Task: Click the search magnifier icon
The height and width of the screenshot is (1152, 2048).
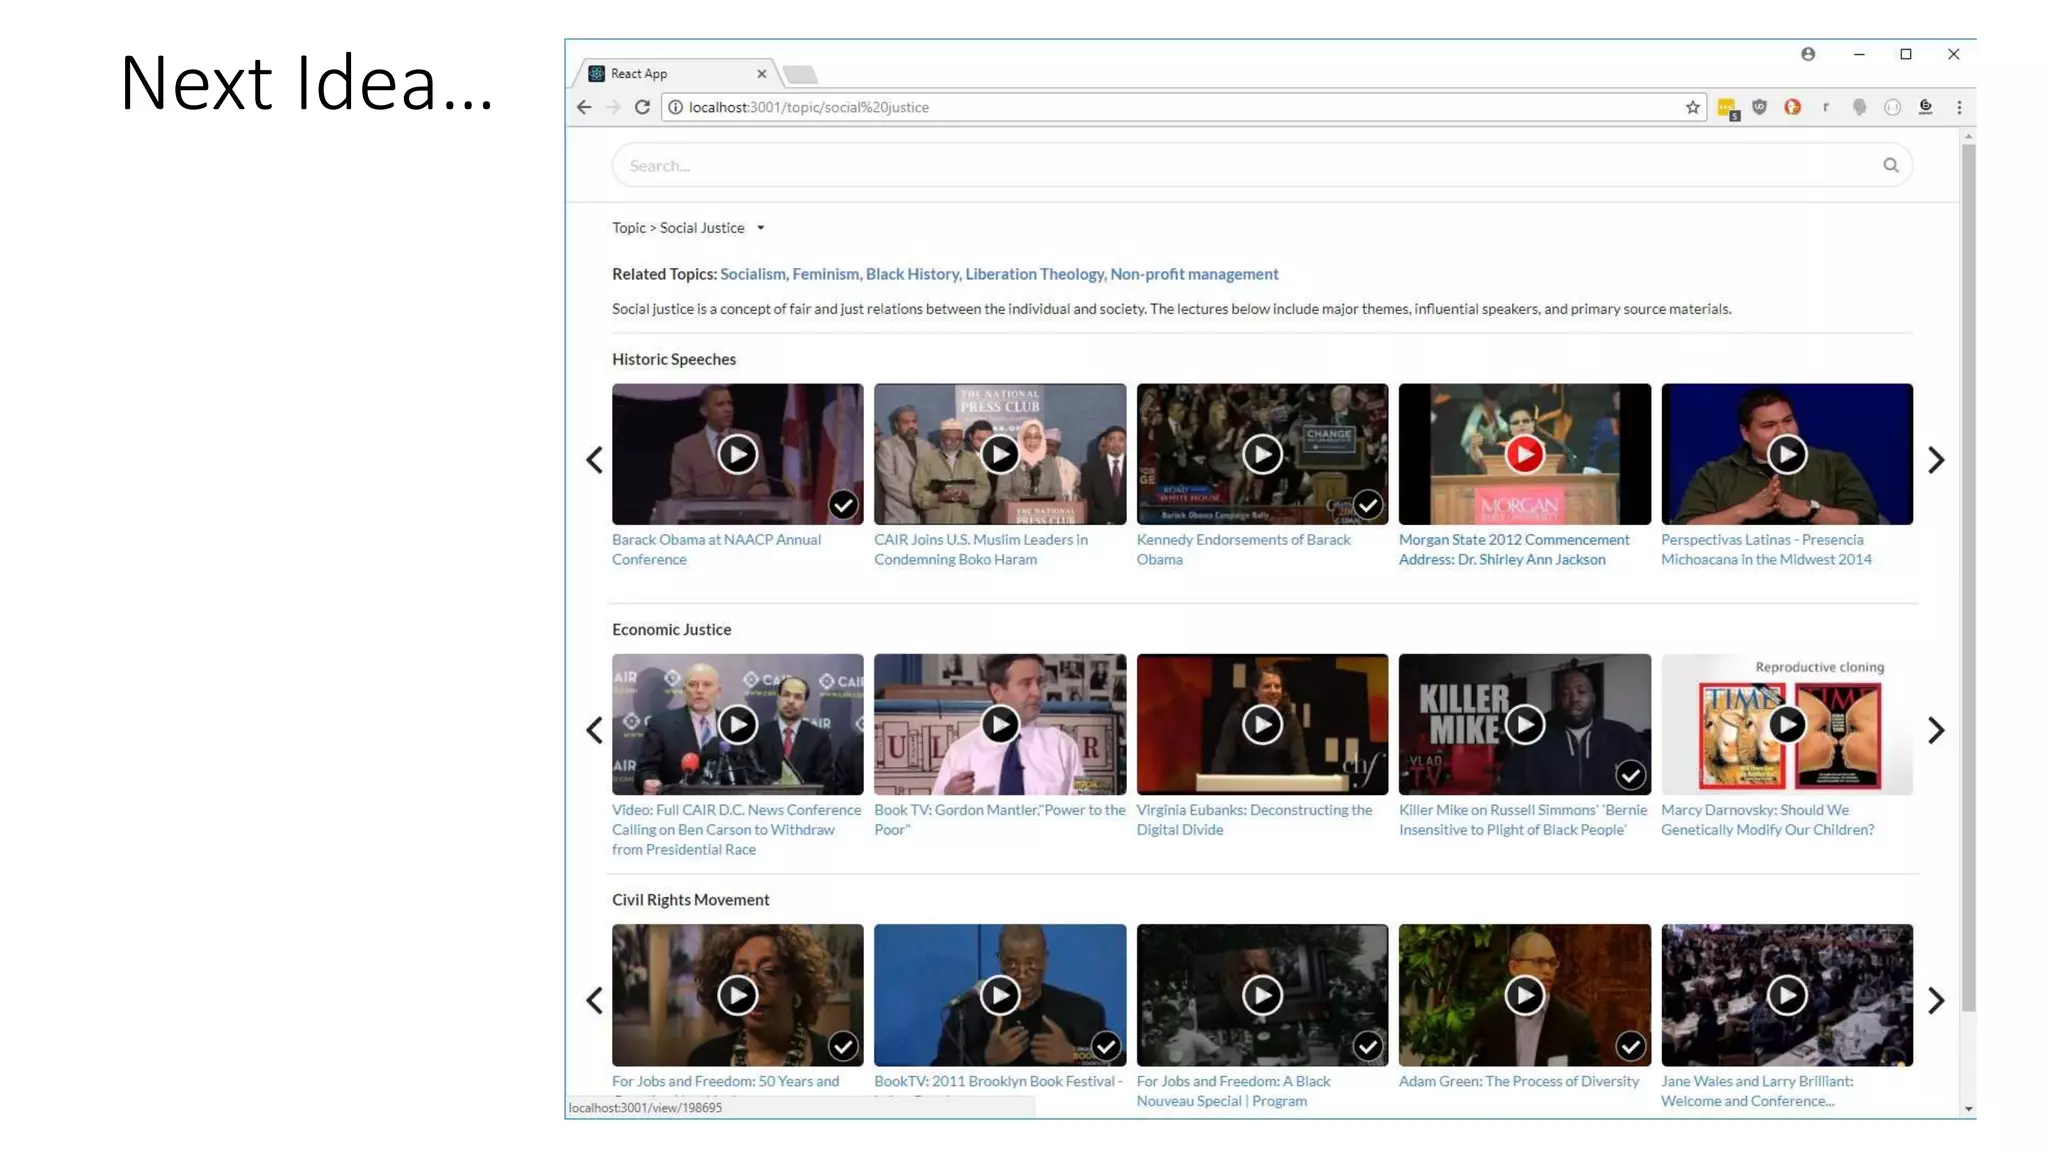Action: (1890, 165)
